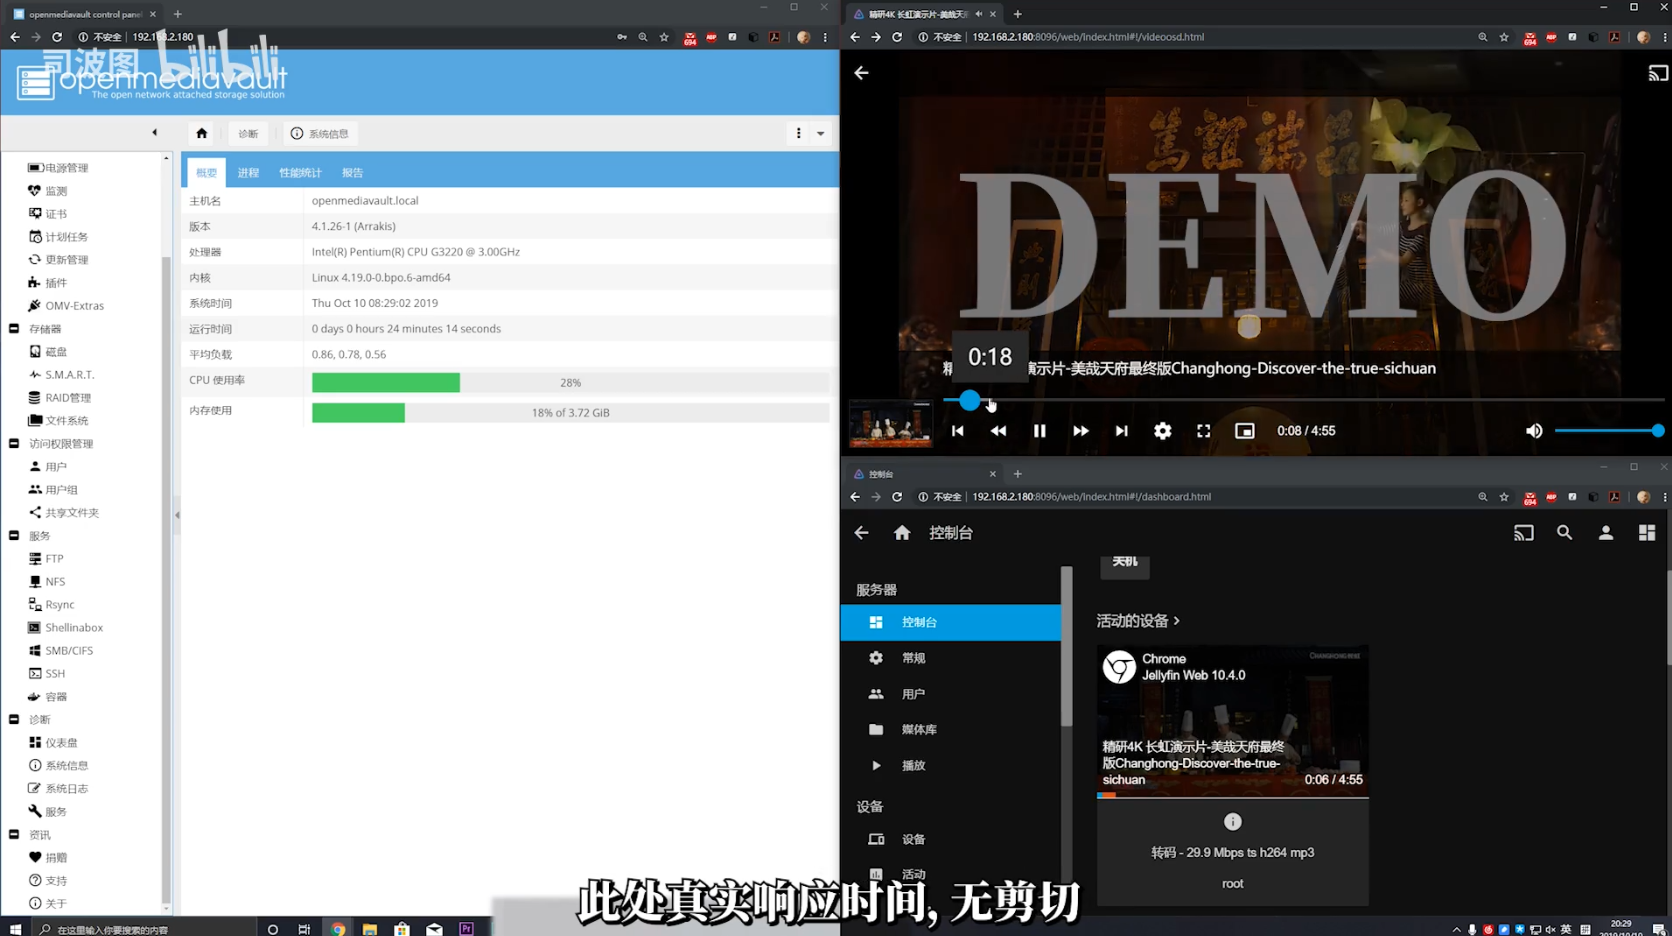
Task: Skip to previous track in the player
Action: [x=957, y=431]
